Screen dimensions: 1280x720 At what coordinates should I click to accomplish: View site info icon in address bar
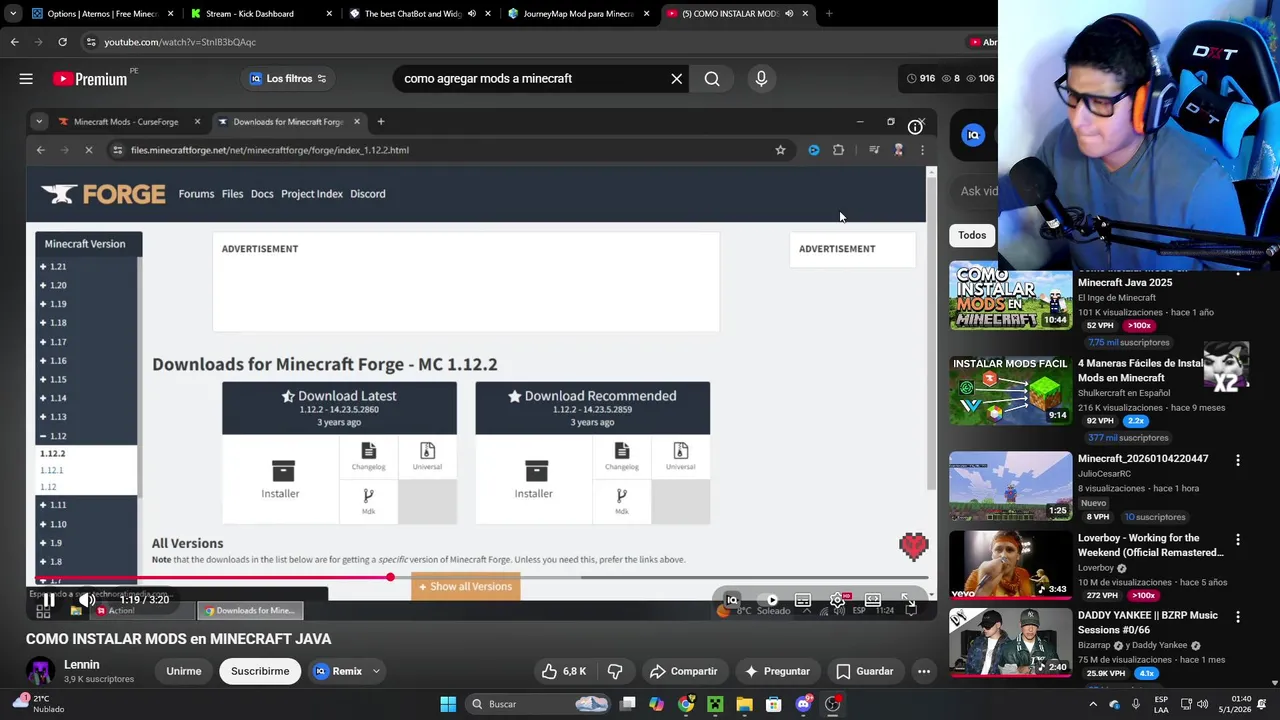(91, 42)
